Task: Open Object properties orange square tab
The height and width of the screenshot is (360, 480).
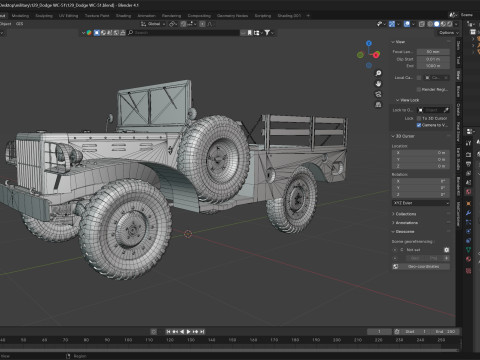Action: pos(468,203)
